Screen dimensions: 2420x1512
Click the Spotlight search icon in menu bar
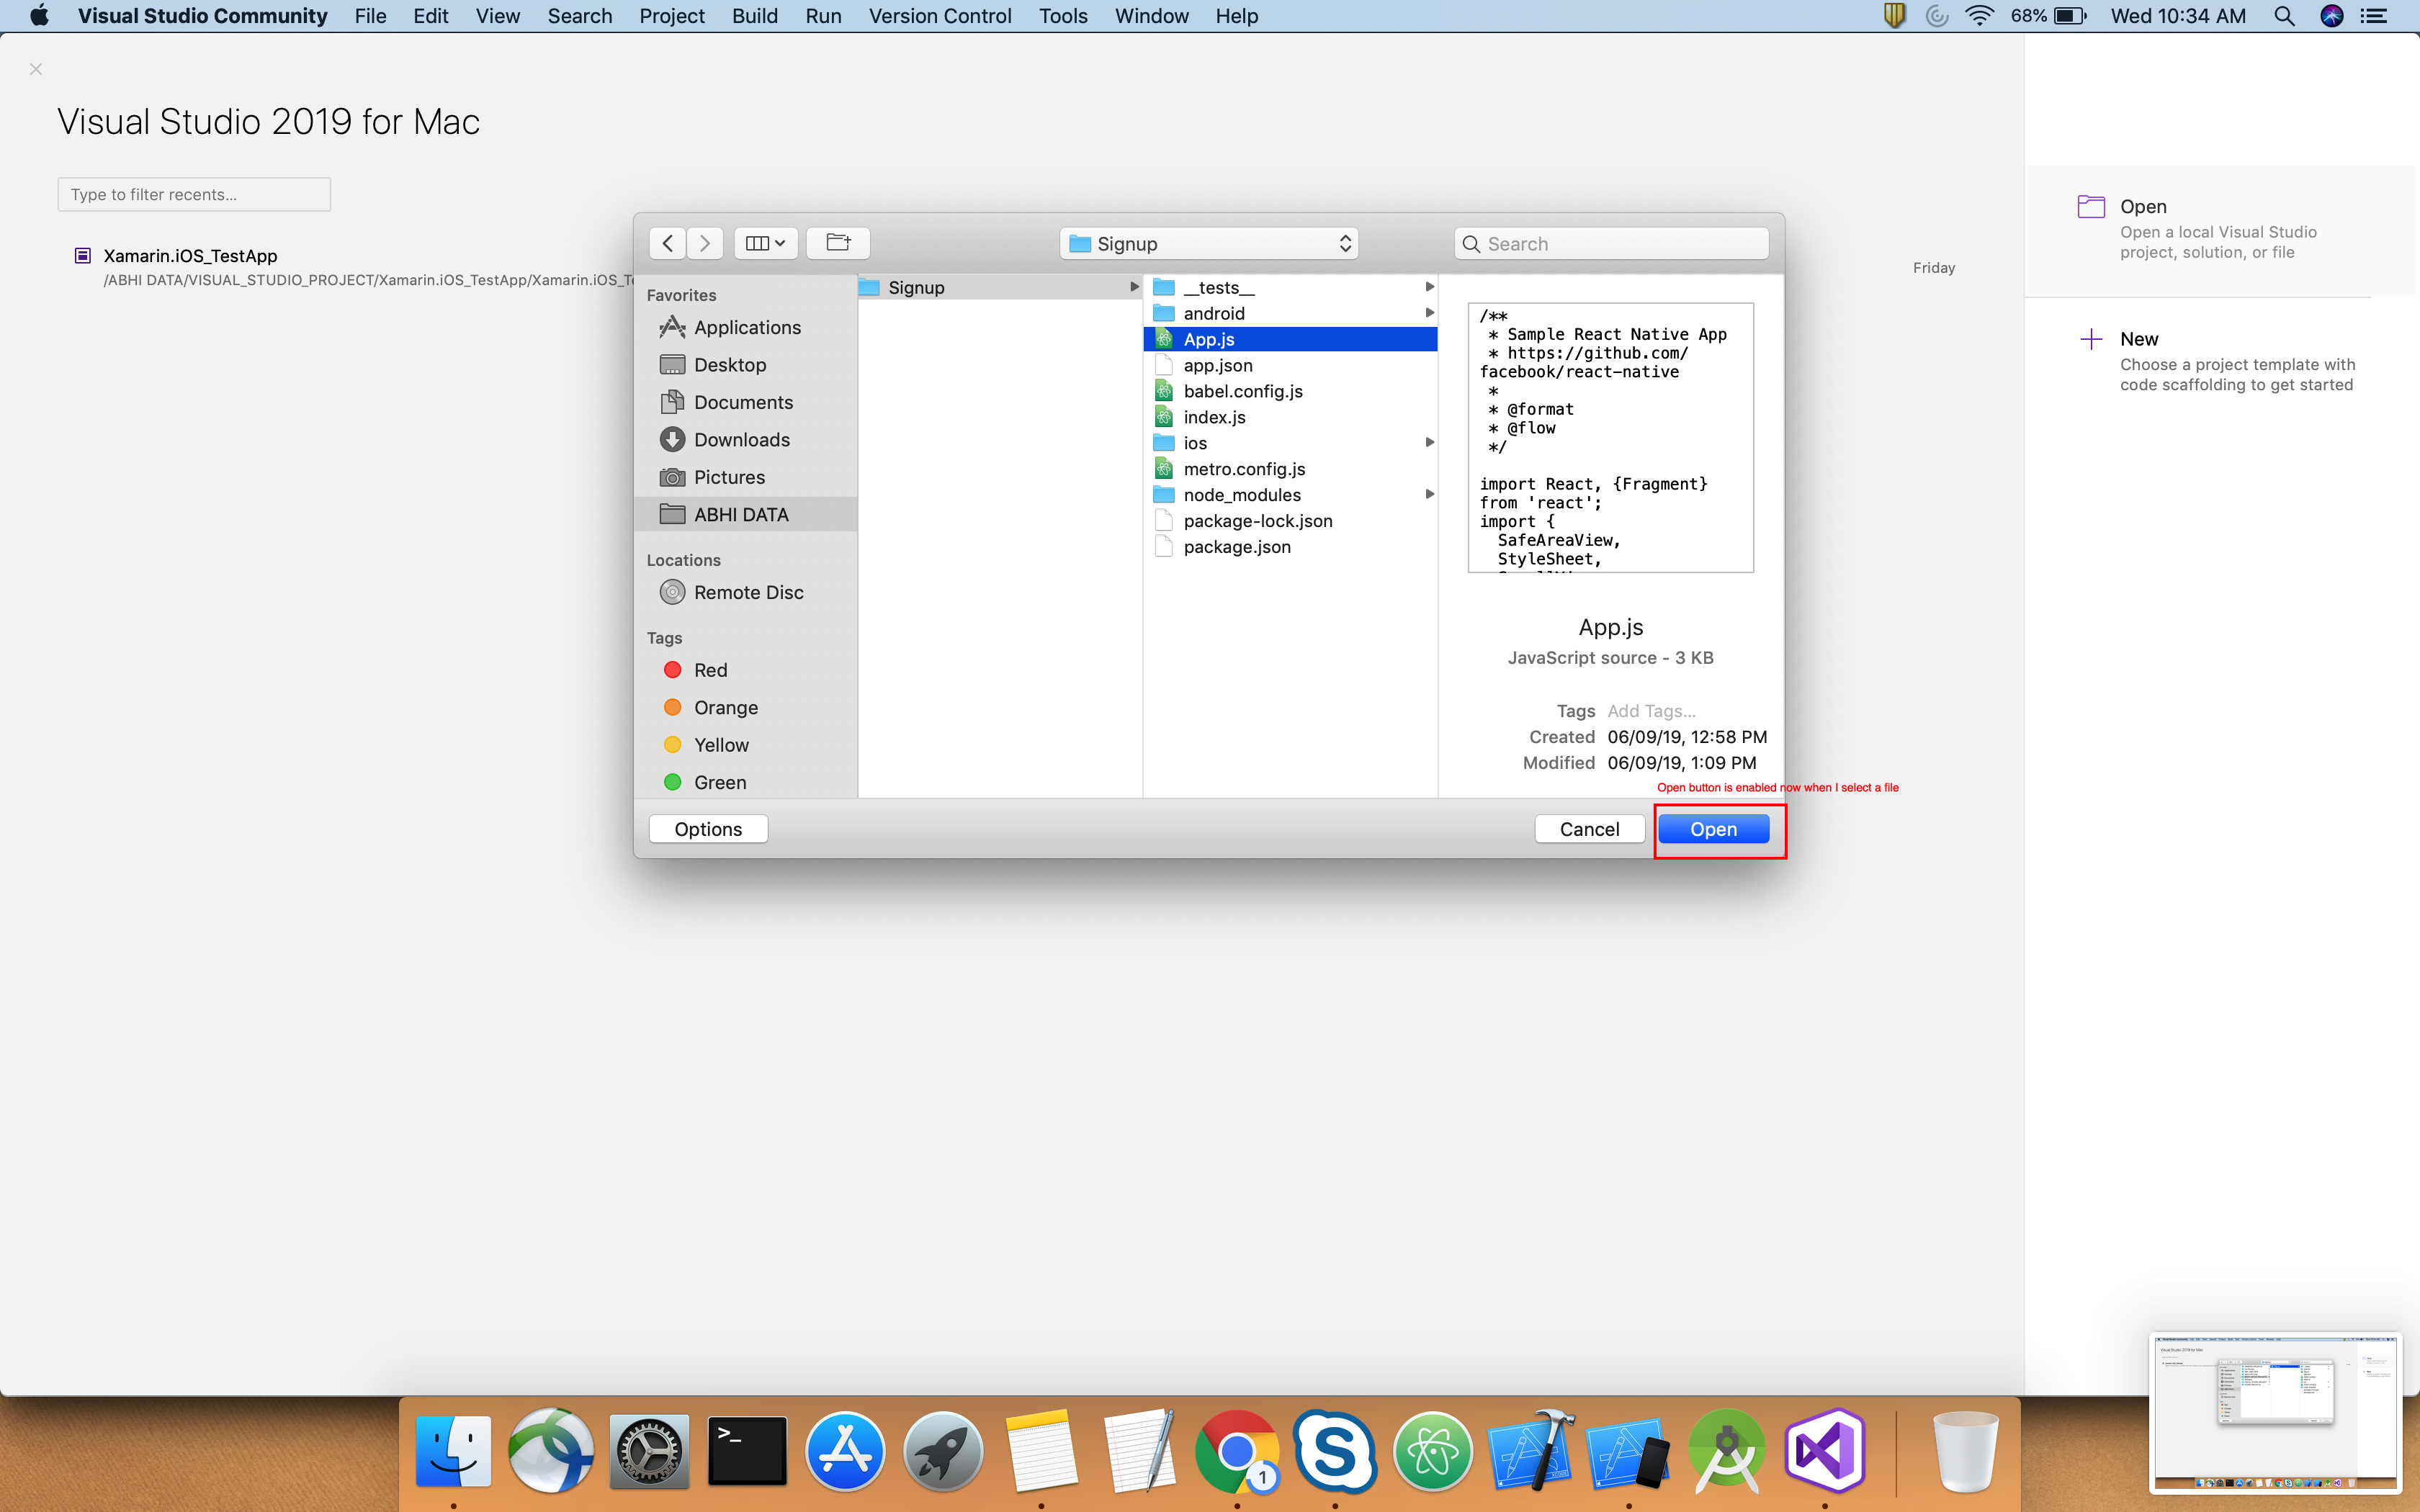coord(2284,16)
